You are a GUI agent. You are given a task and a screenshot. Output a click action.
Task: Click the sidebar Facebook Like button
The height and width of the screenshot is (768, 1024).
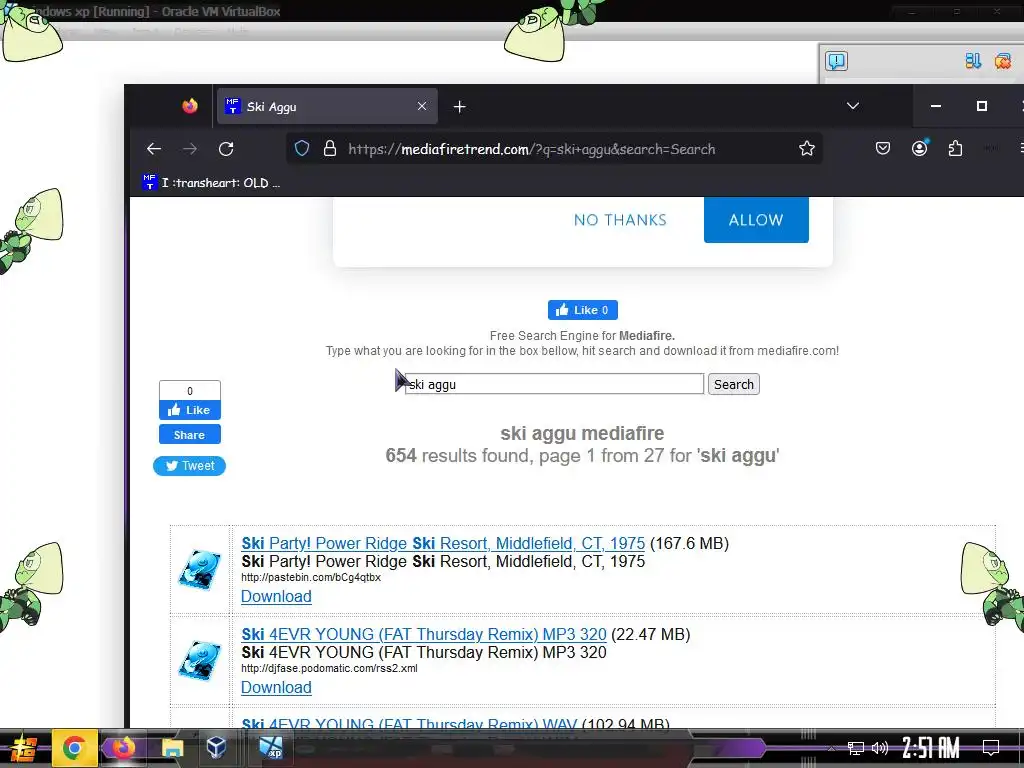click(189, 410)
